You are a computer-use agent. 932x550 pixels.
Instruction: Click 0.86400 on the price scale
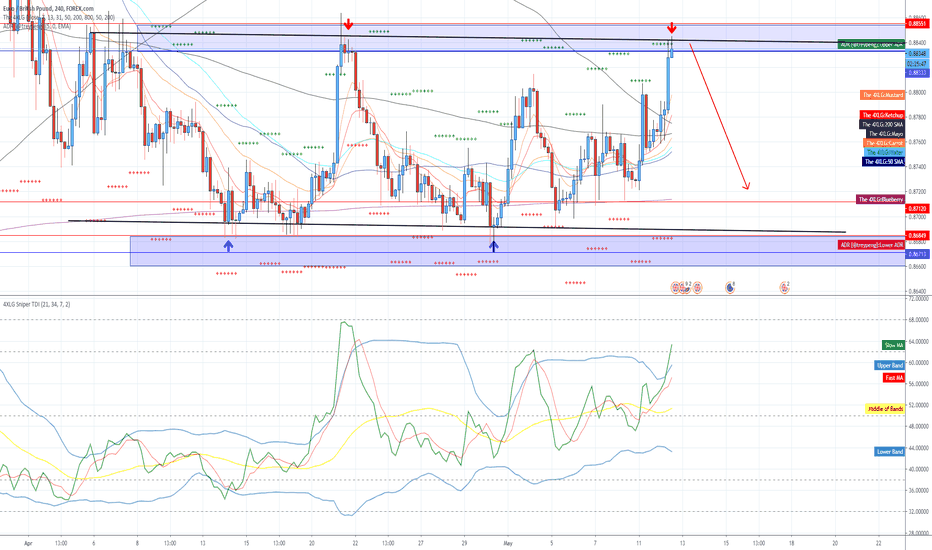918,291
